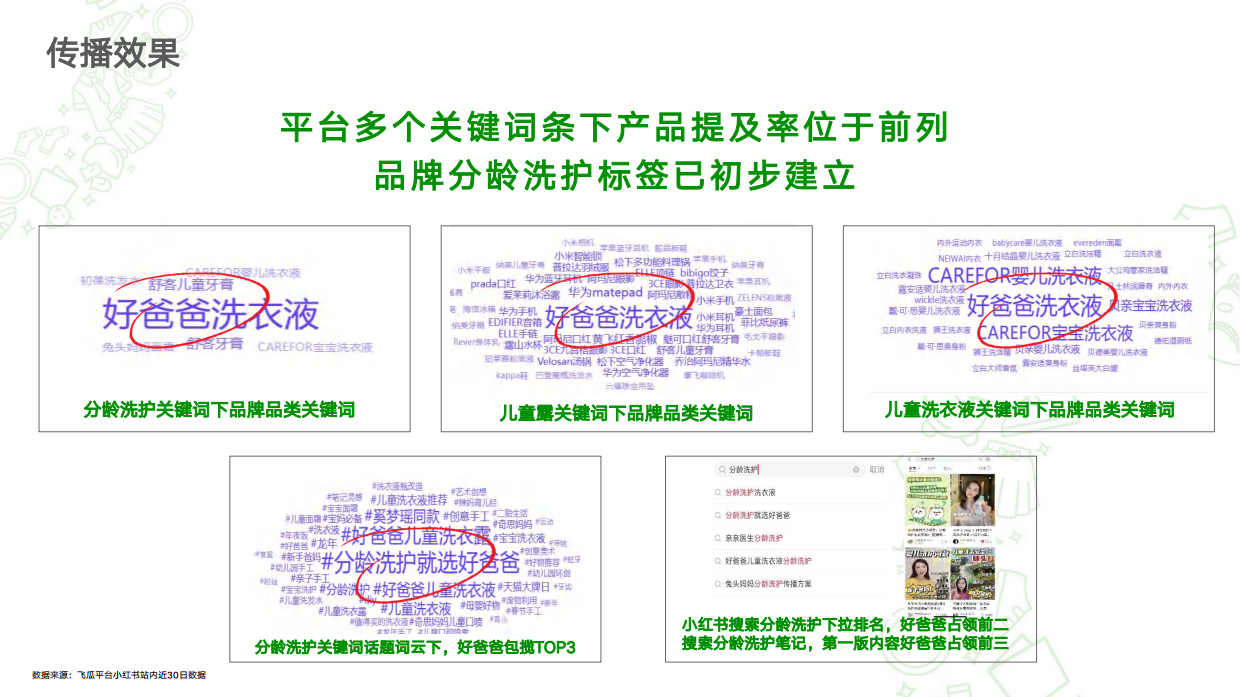
Task: Click 好爸爸洗衣液 in the 儿童洗衣液 keyword cloud
Action: coord(1035,306)
